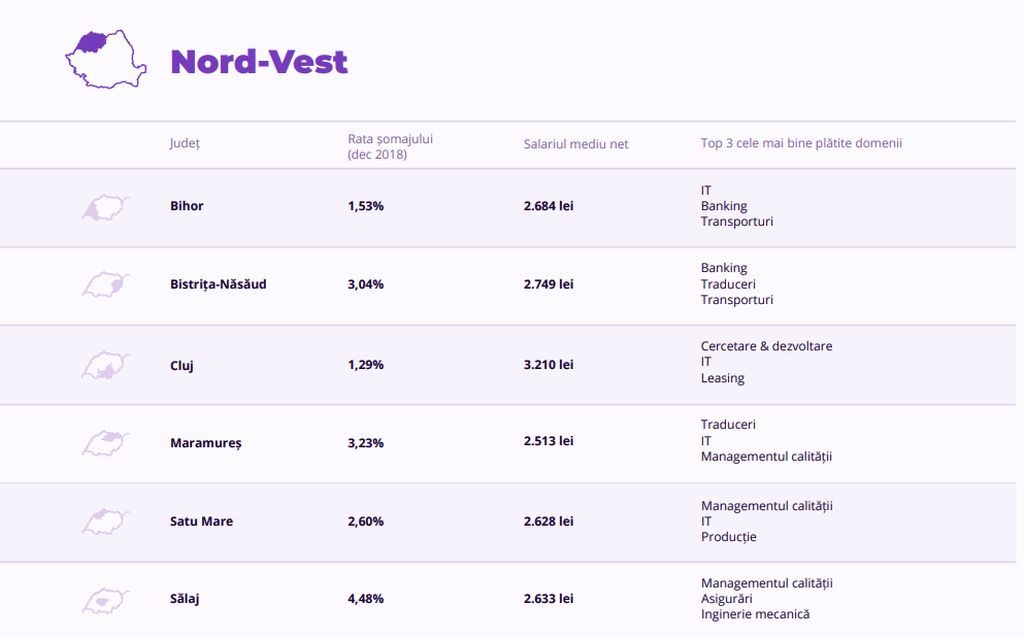Click the Cluj county name
This screenshot has width=1024, height=638.
(x=182, y=365)
